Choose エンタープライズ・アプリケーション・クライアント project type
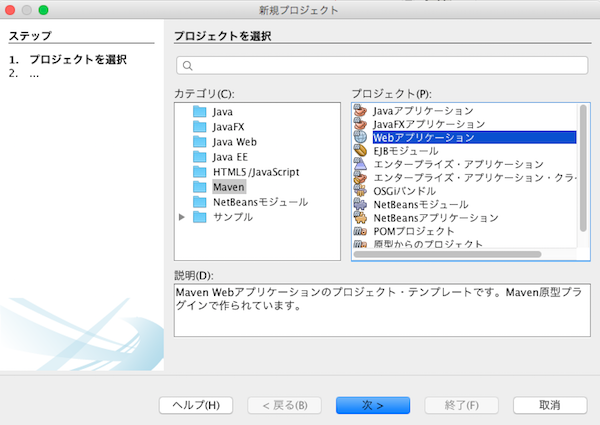 (474, 177)
